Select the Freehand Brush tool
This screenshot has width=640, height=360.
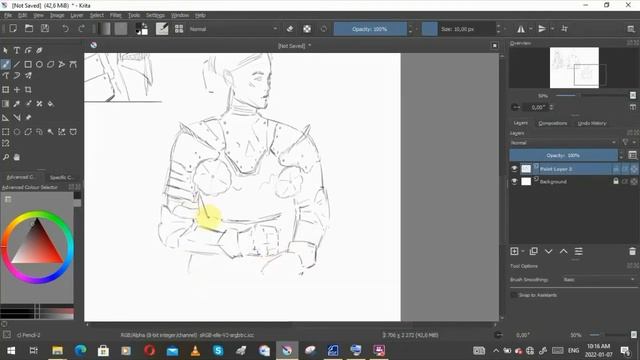coord(6,64)
